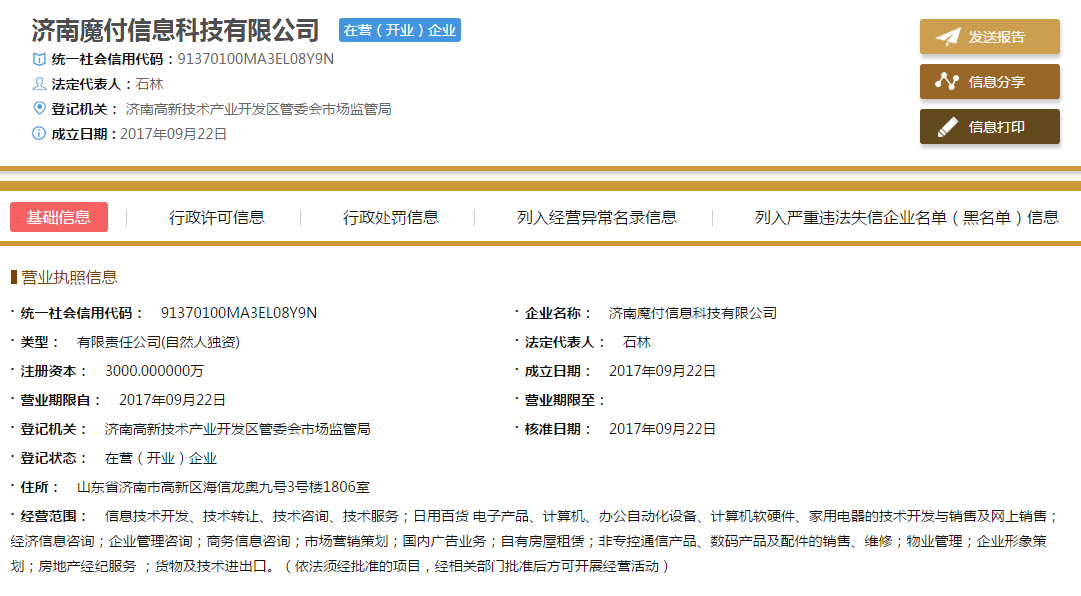Click the info icon beside 成立日期
Viewport: 1081px width, 596px height.
pos(39,133)
